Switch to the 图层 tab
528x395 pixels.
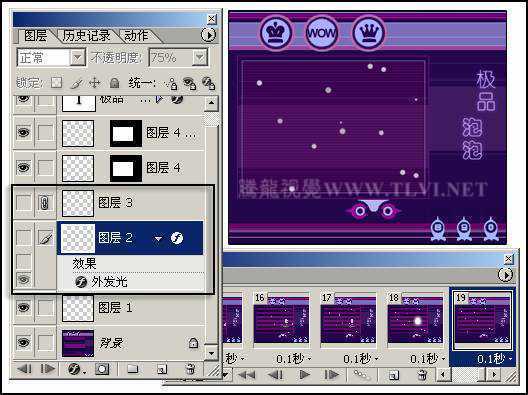(x=35, y=36)
